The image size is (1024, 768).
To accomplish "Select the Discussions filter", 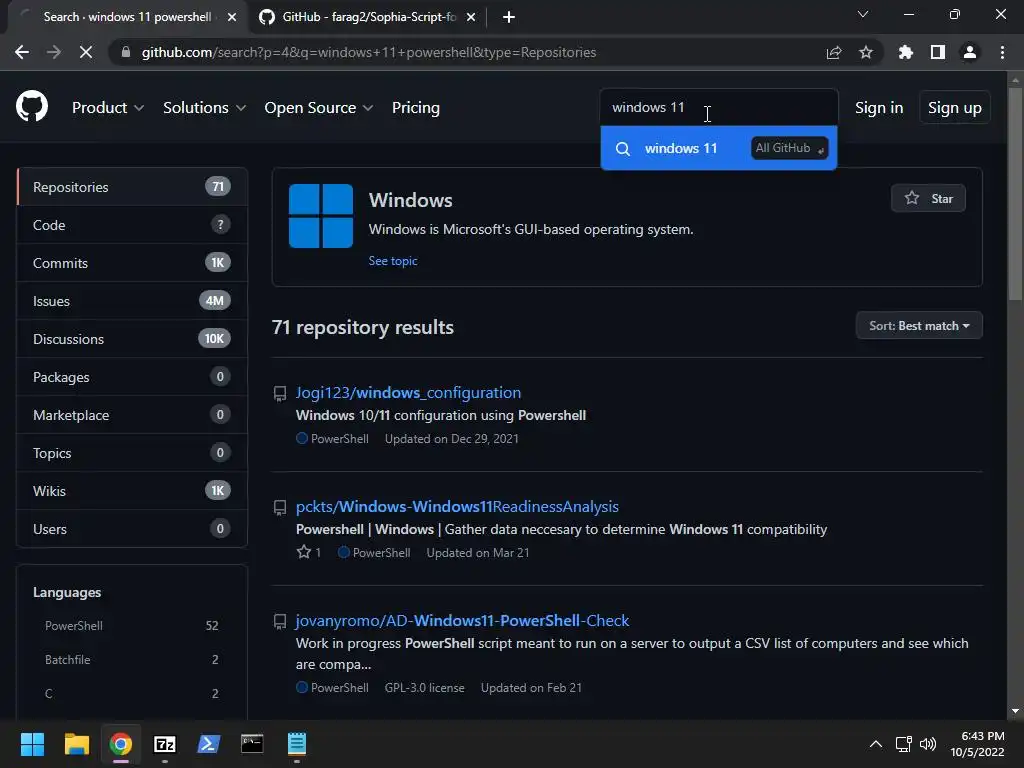I will 132,339.
